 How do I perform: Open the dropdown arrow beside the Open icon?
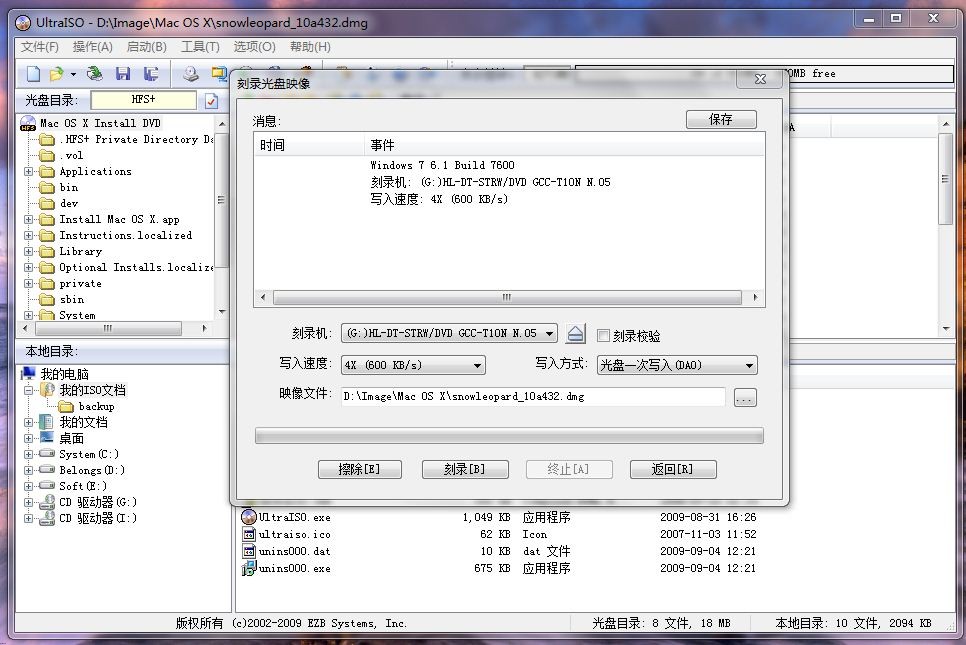tap(73, 75)
